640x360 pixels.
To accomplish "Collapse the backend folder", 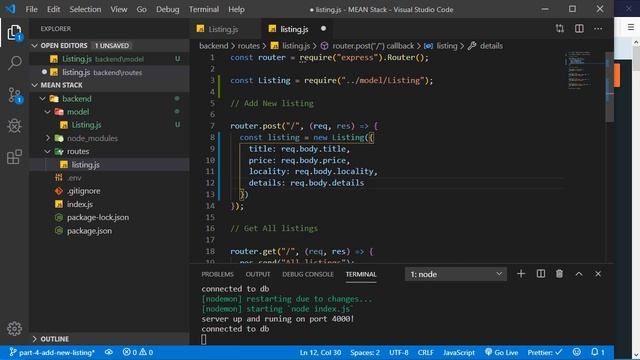I will 42,99.
